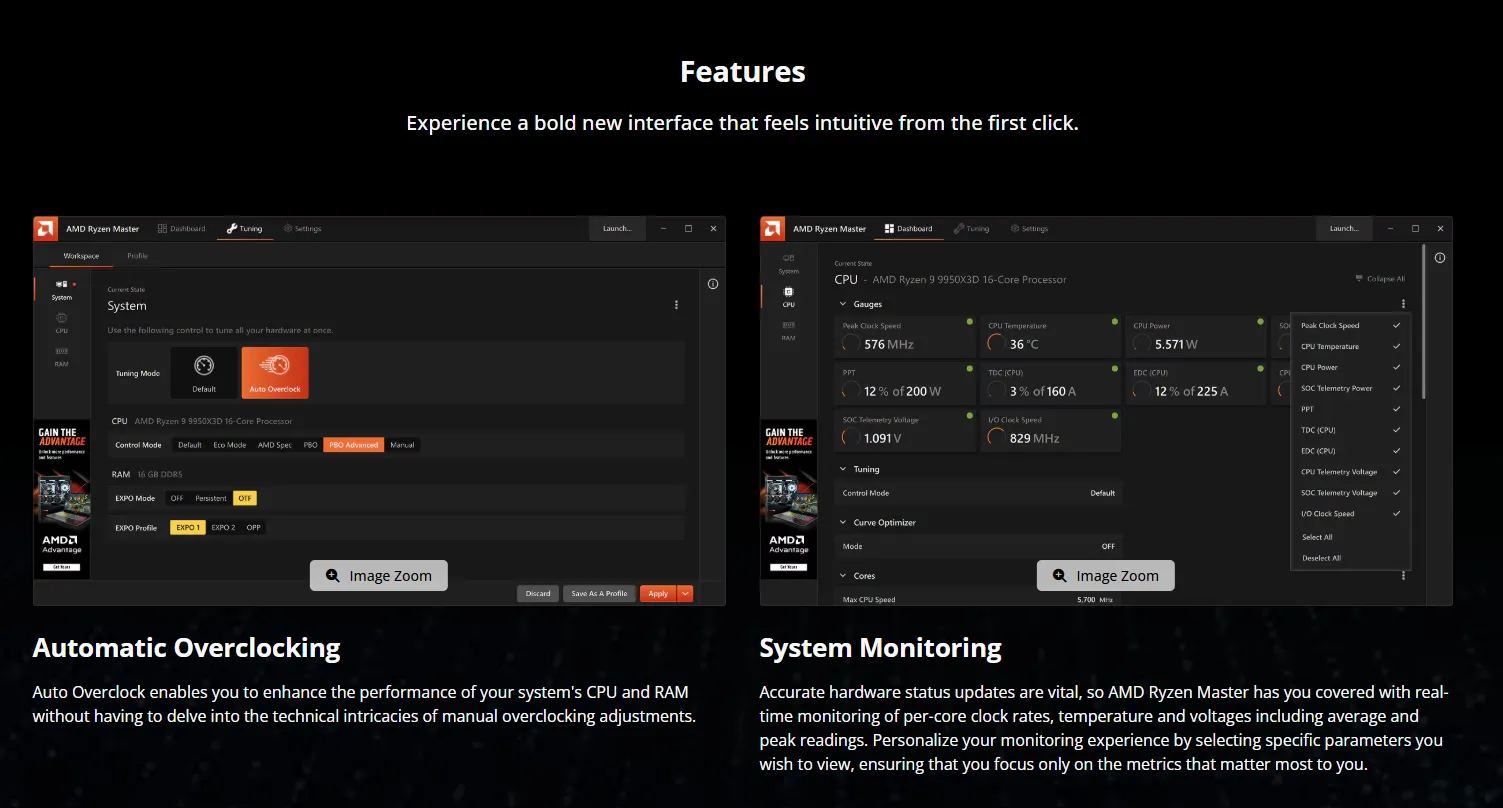The image size is (1503, 808).
Task: Open Settings tab in Tuning window
Action: [x=302, y=229]
